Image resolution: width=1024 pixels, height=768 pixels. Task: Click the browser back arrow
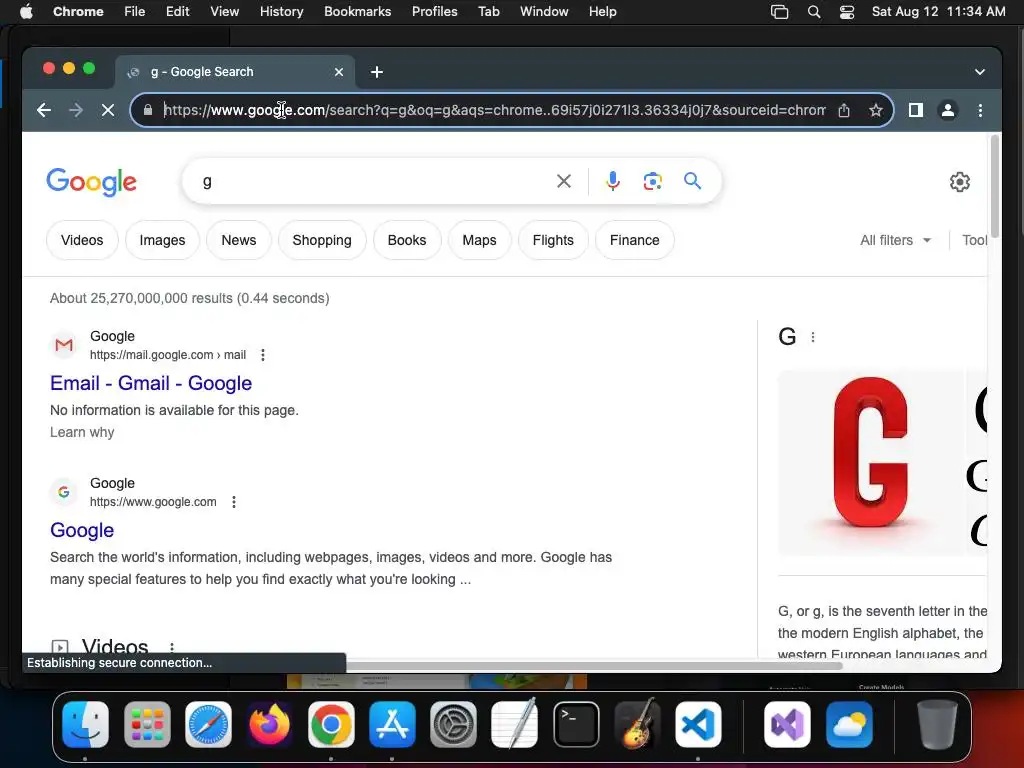click(x=44, y=110)
